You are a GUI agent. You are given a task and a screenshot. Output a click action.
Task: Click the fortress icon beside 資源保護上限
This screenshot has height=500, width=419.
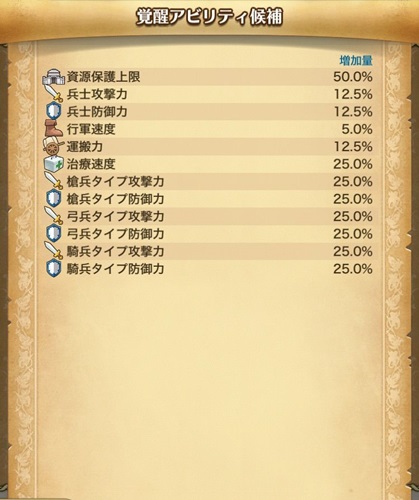click(x=53, y=77)
